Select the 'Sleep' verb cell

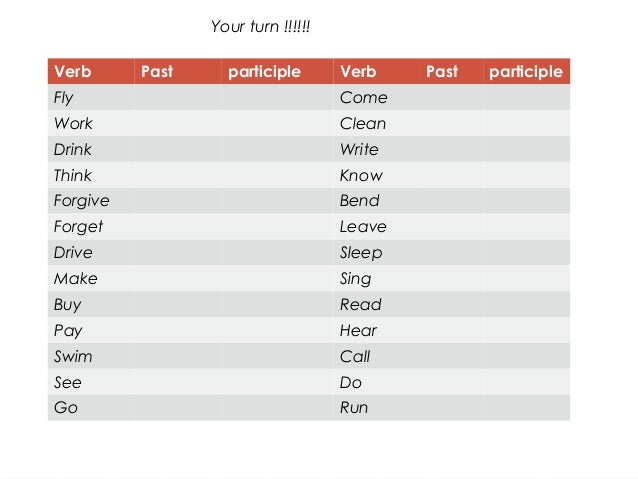(x=376, y=253)
